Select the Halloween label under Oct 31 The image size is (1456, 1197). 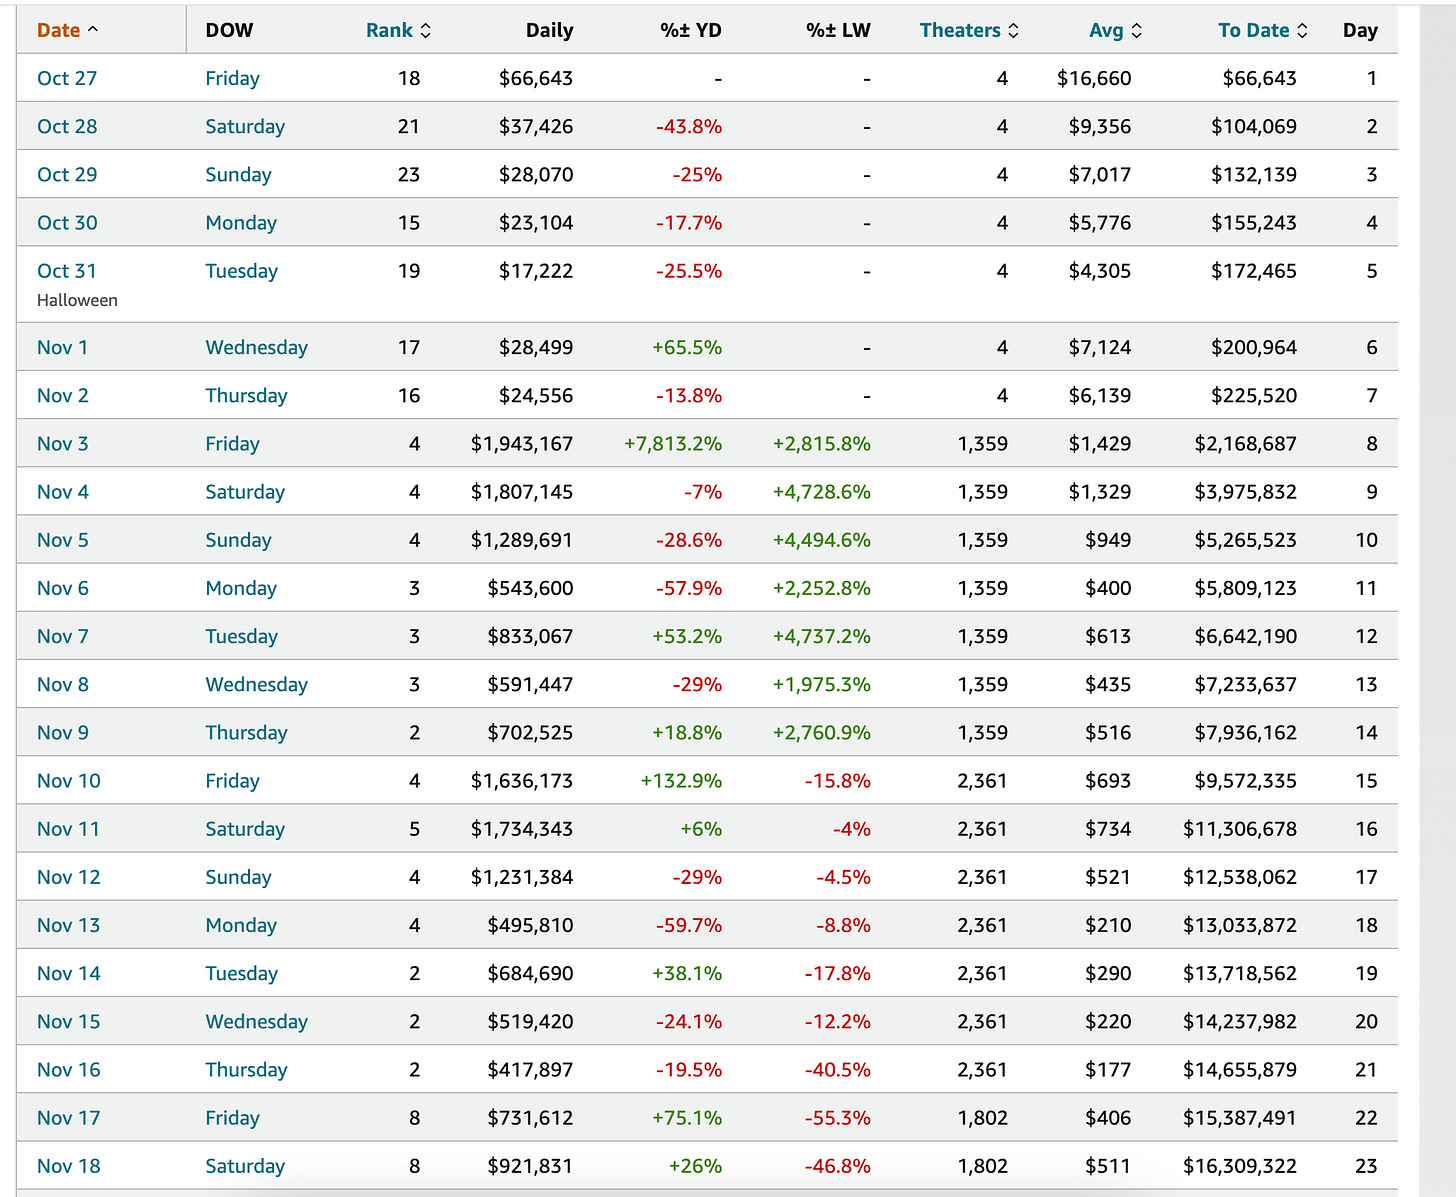pos(77,300)
